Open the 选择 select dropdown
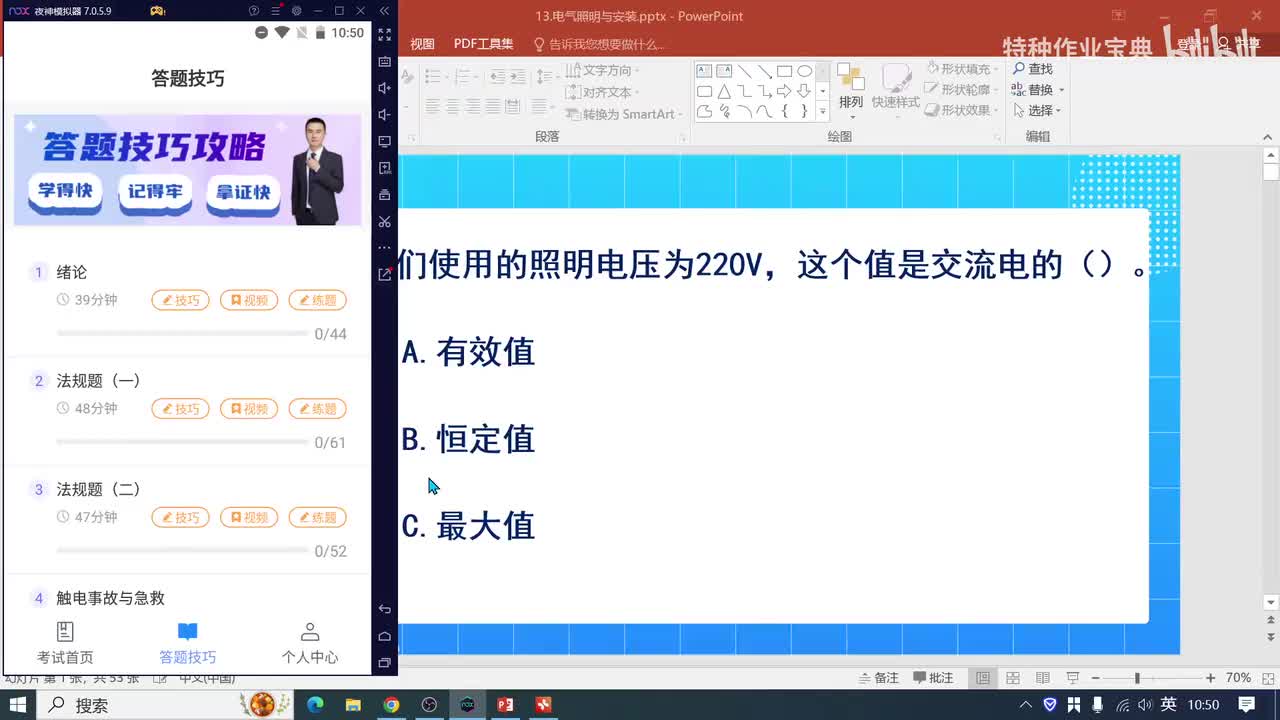 click(1037, 111)
